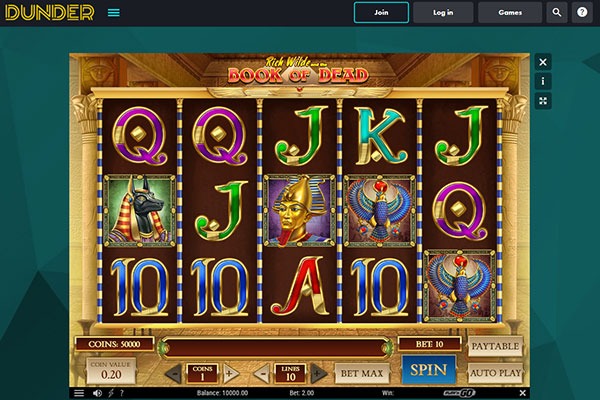The height and width of the screenshot is (400, 600).
Task: Open the Paytable
Action: pyautogui.click(x=495, y=346)
